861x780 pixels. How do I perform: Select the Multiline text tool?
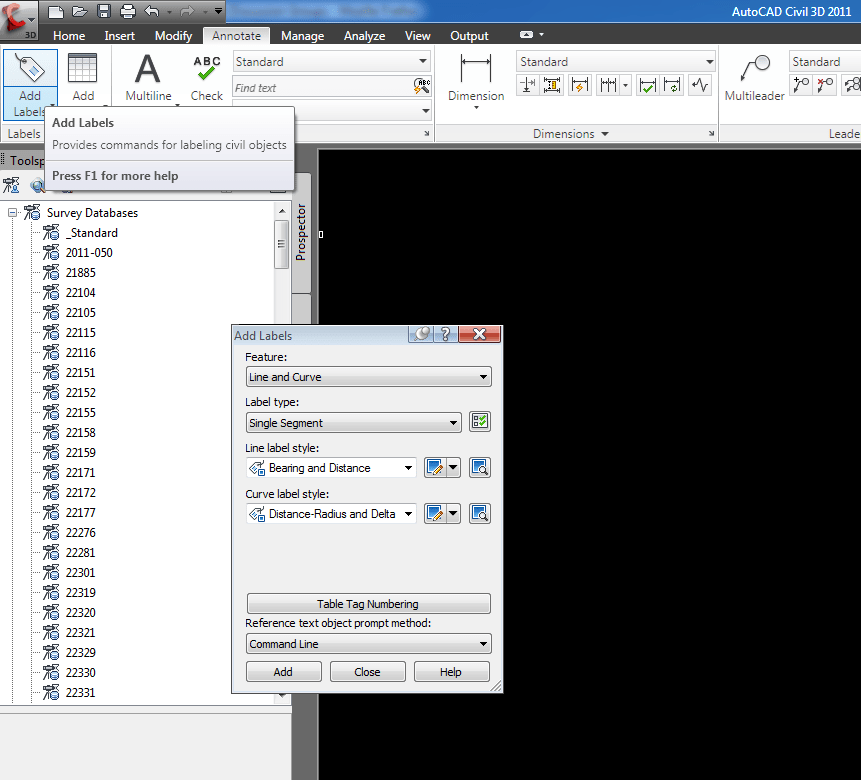(x=147, y=77)
